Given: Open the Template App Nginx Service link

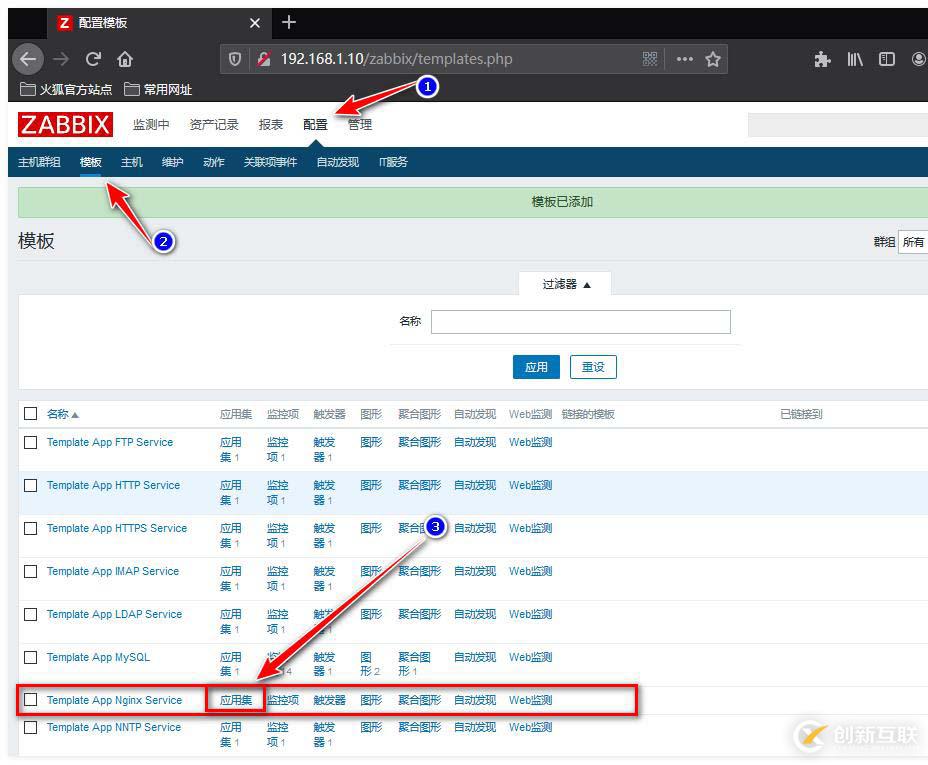Looking at the screenshot, I should tap(114, 700).
